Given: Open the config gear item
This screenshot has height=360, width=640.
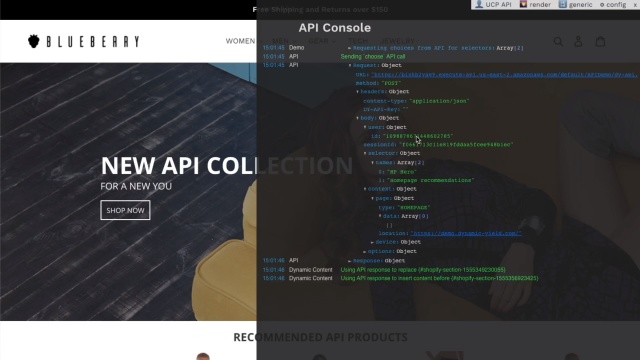Looking at the screenshot, I should 613,4.
